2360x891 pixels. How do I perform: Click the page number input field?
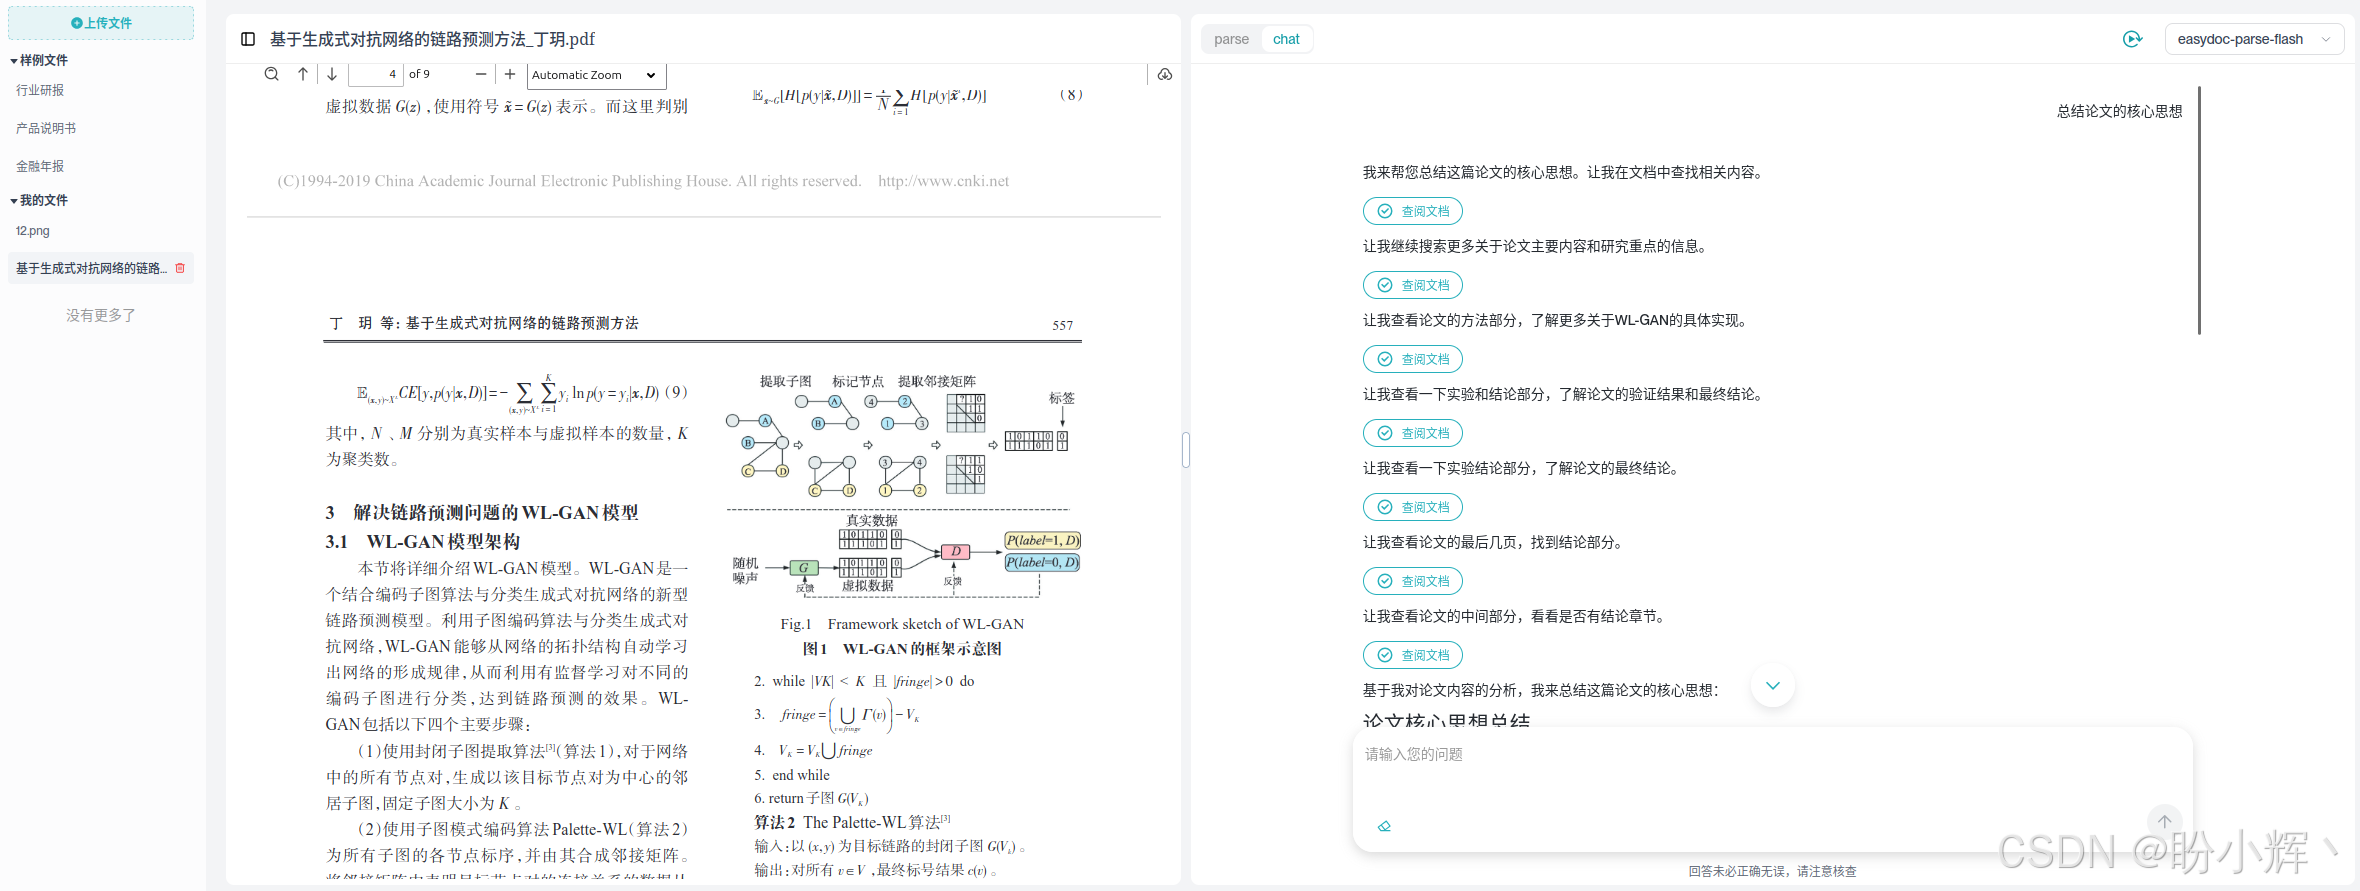point(375,74)
